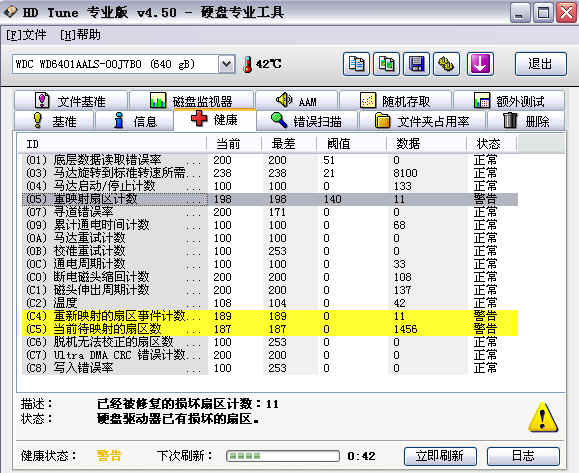Screen dimensions: 579x473
Task: Select row (C6) 脱机无法校正的扇区数
Action: click(x=270, y=342)
